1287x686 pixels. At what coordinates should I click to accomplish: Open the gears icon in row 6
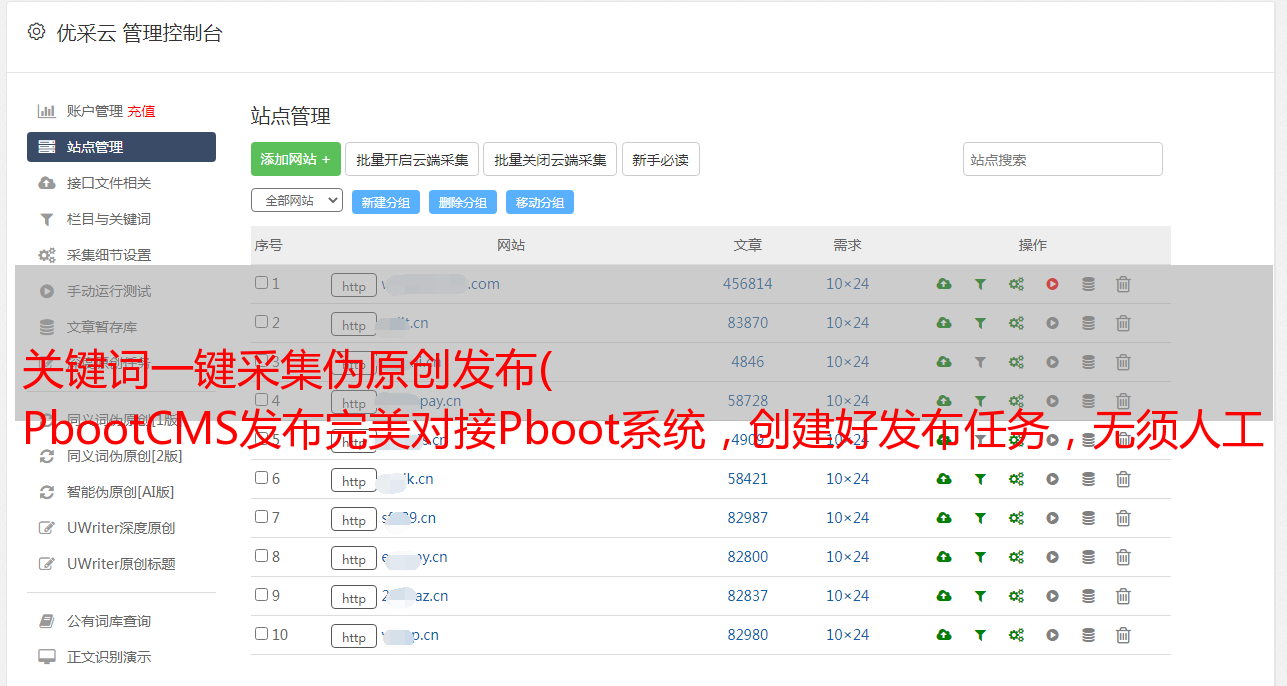(x=1016, y=479)
